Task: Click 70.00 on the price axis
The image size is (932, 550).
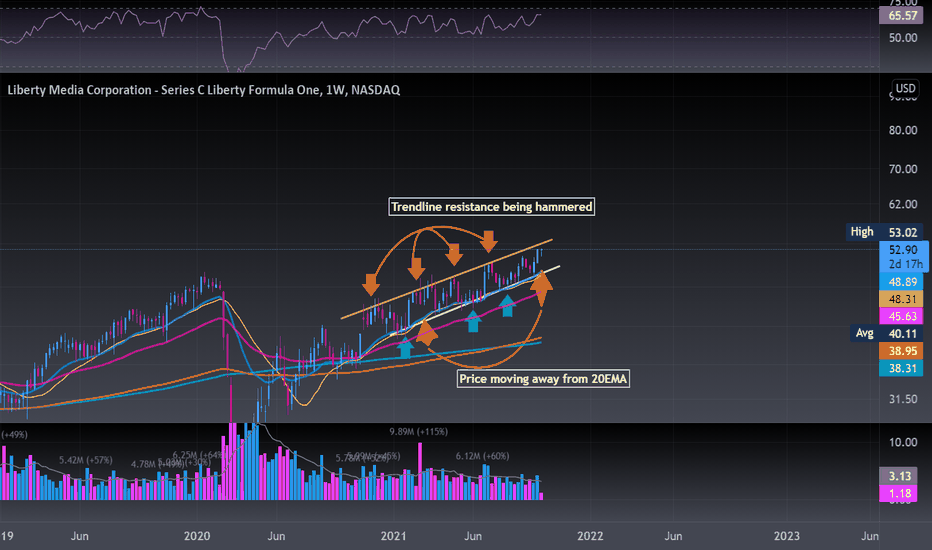Action: click(903, 169)
